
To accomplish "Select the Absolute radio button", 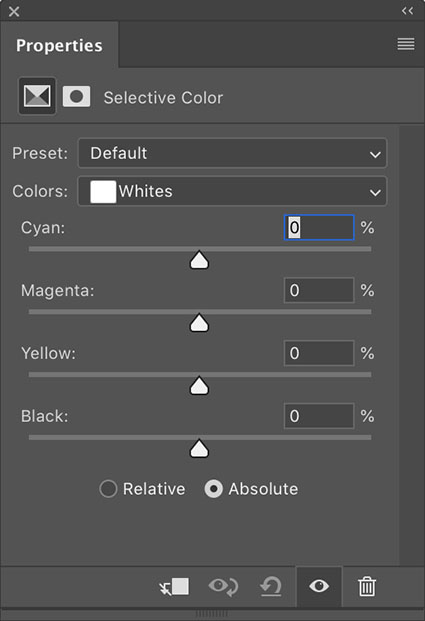I will click(213, 489).
